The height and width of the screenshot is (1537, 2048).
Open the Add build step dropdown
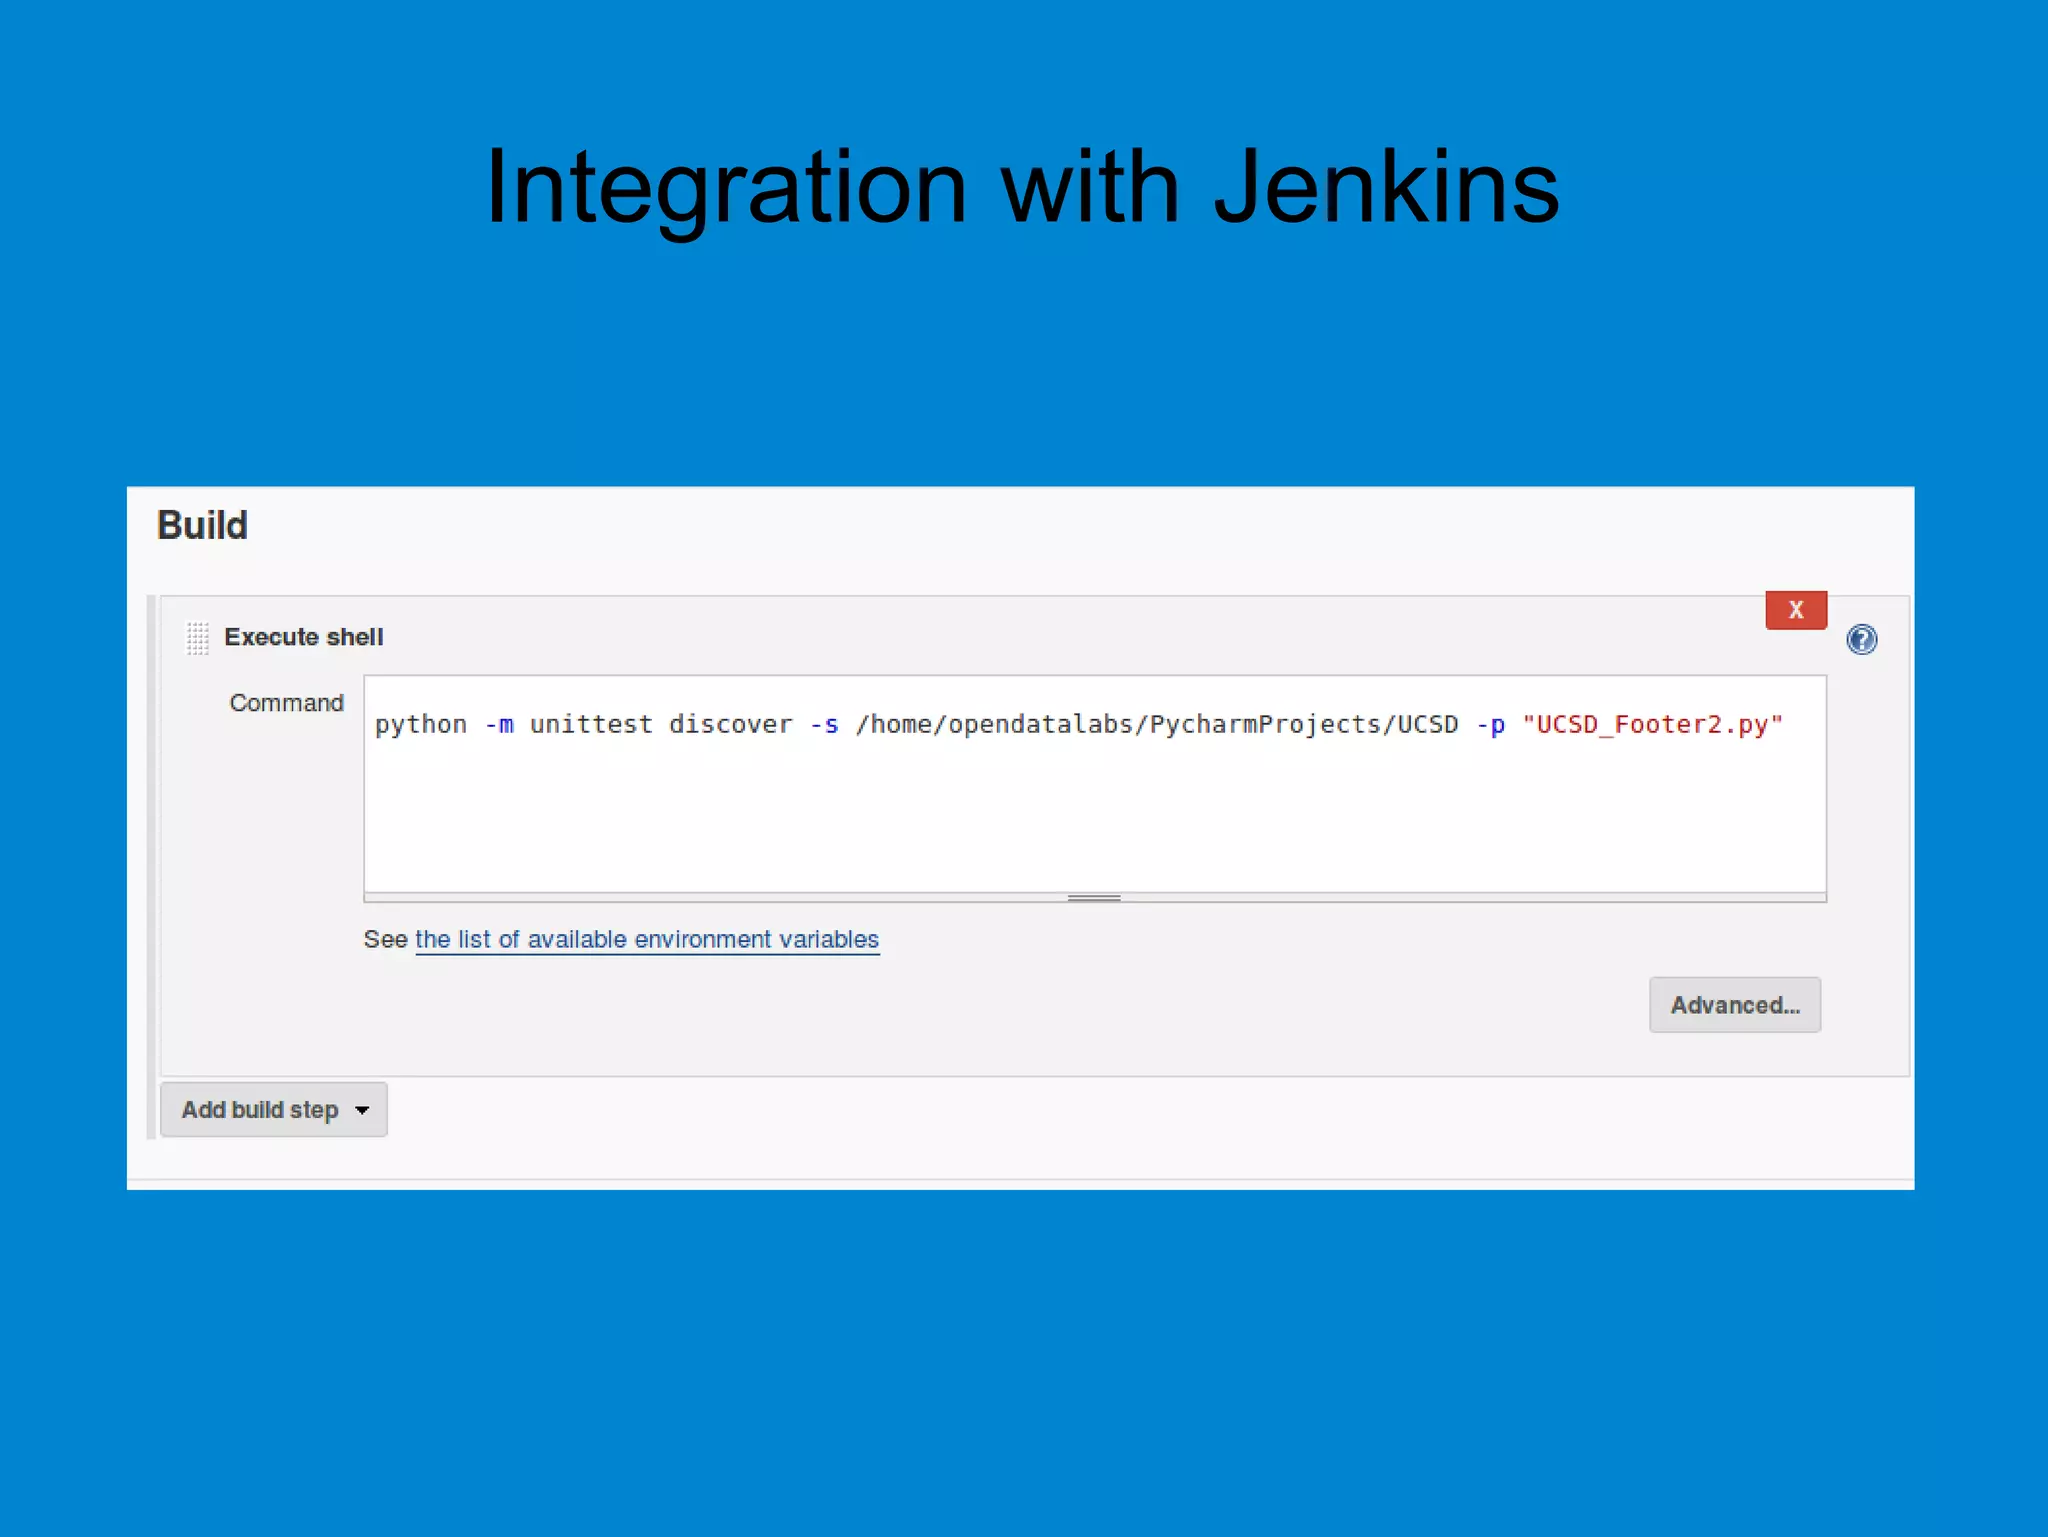coord(274,1110)
